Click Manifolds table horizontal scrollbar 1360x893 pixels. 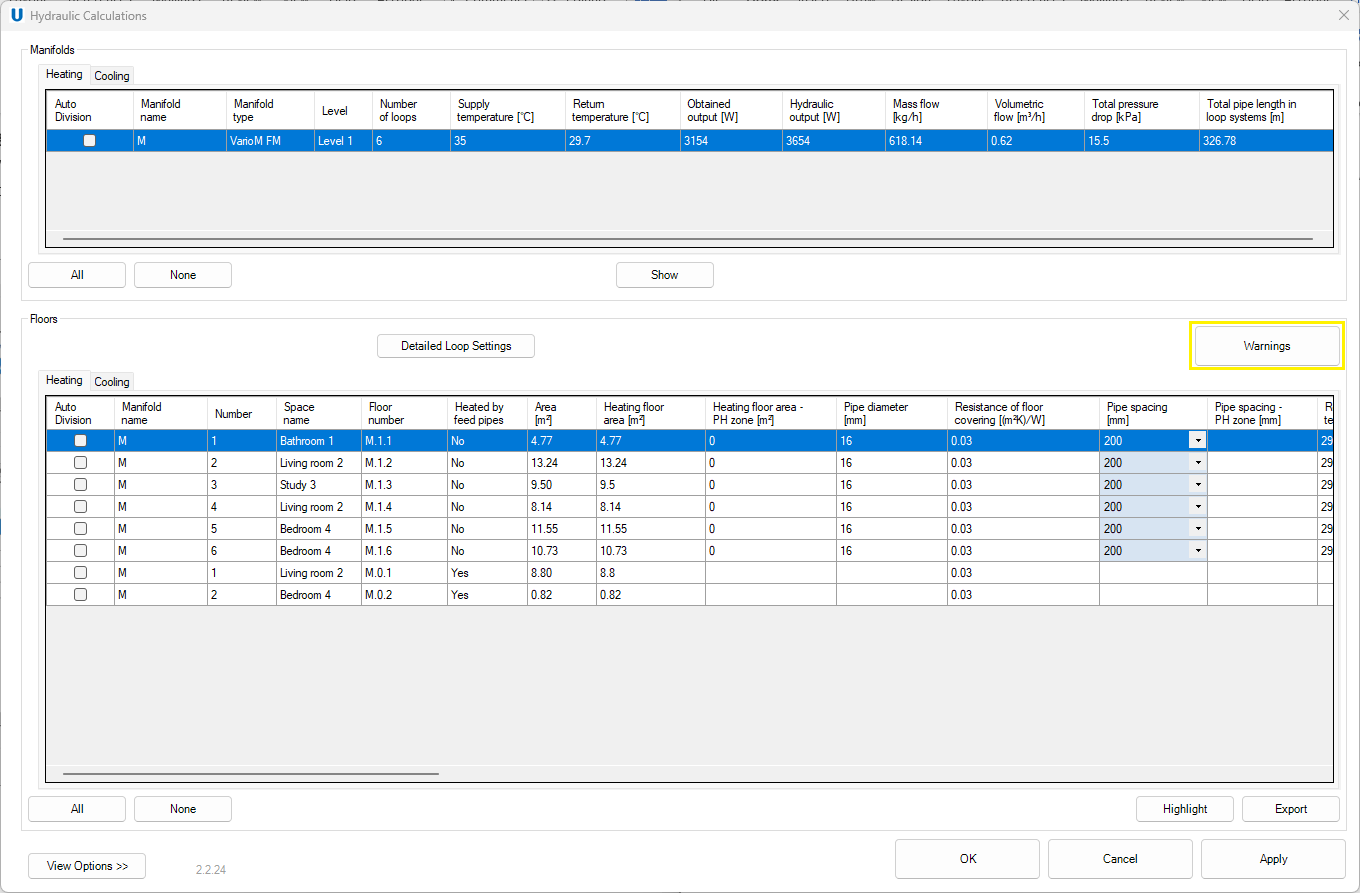click(687, 239)
